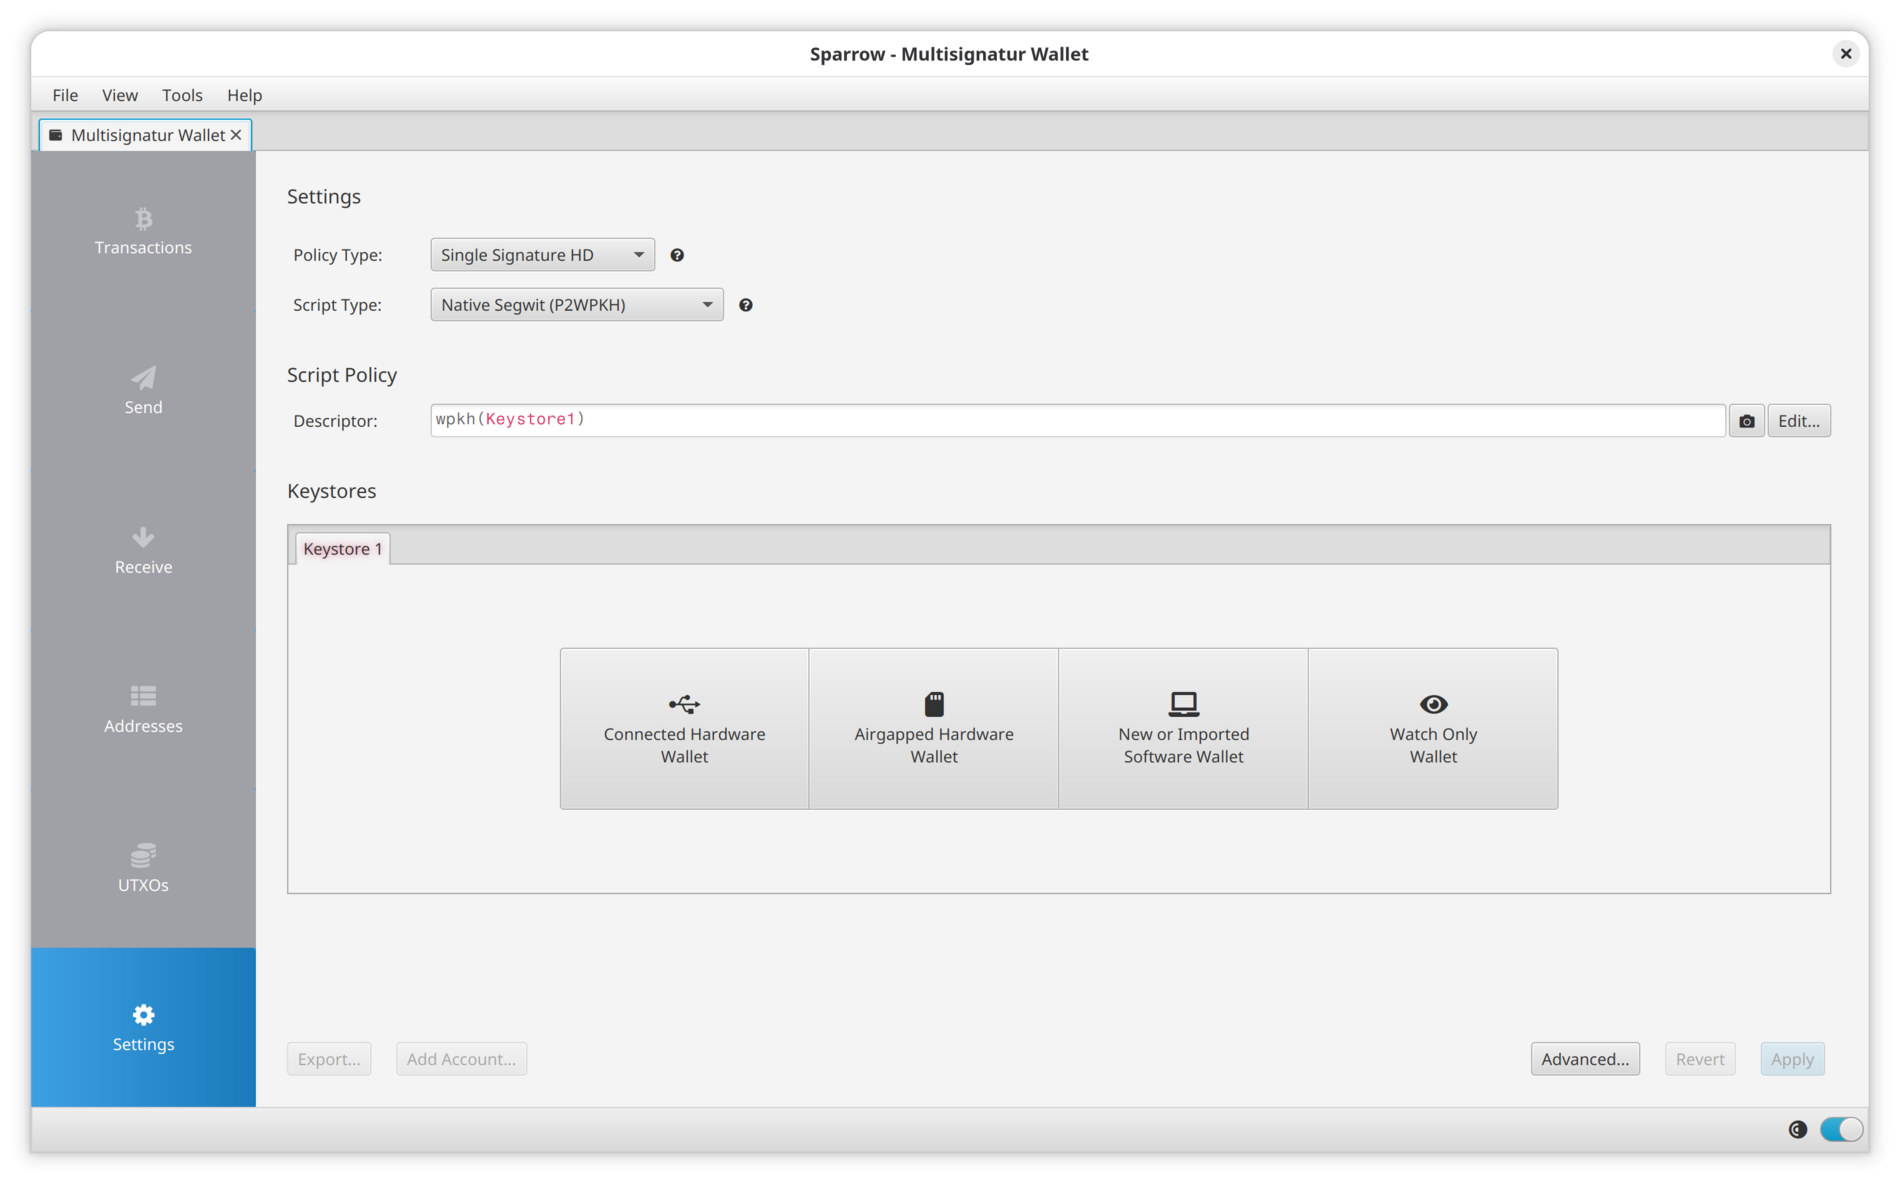This screenshot has width=1900, height=1183.
Task: Close the Sparrow window
Action: [1846, 54]
